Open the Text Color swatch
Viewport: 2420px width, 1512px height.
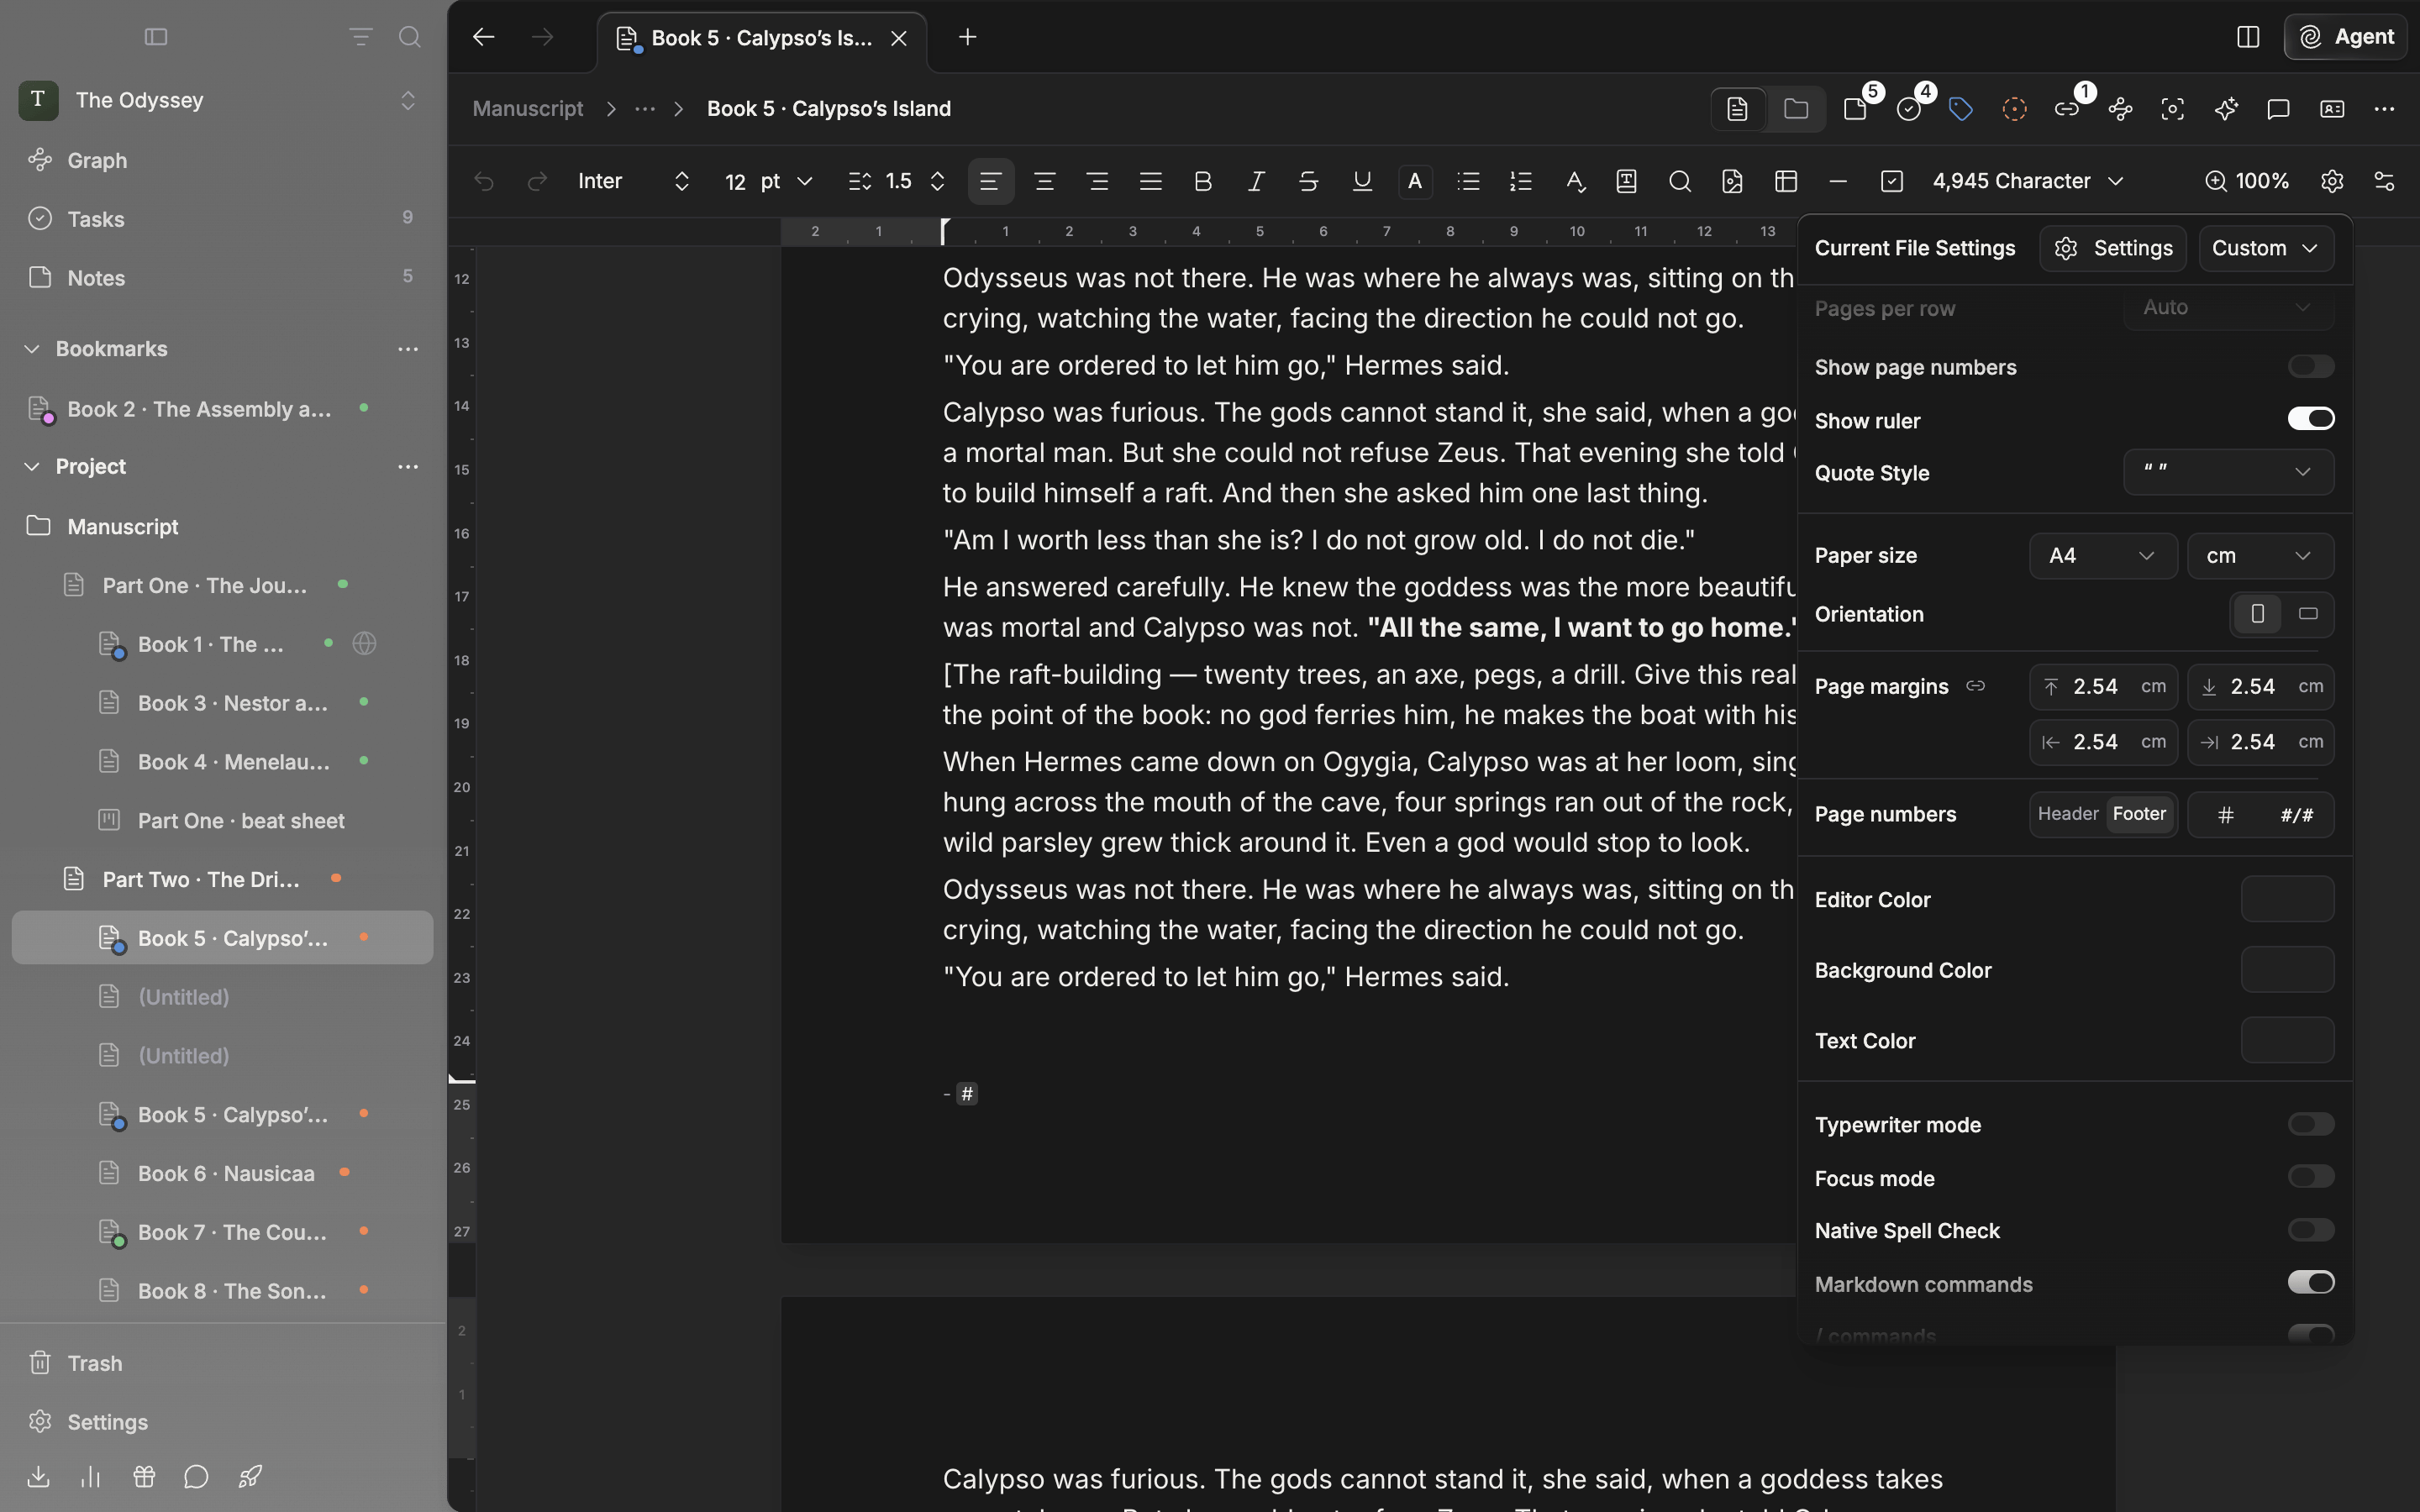(x=2287, y=1040)
